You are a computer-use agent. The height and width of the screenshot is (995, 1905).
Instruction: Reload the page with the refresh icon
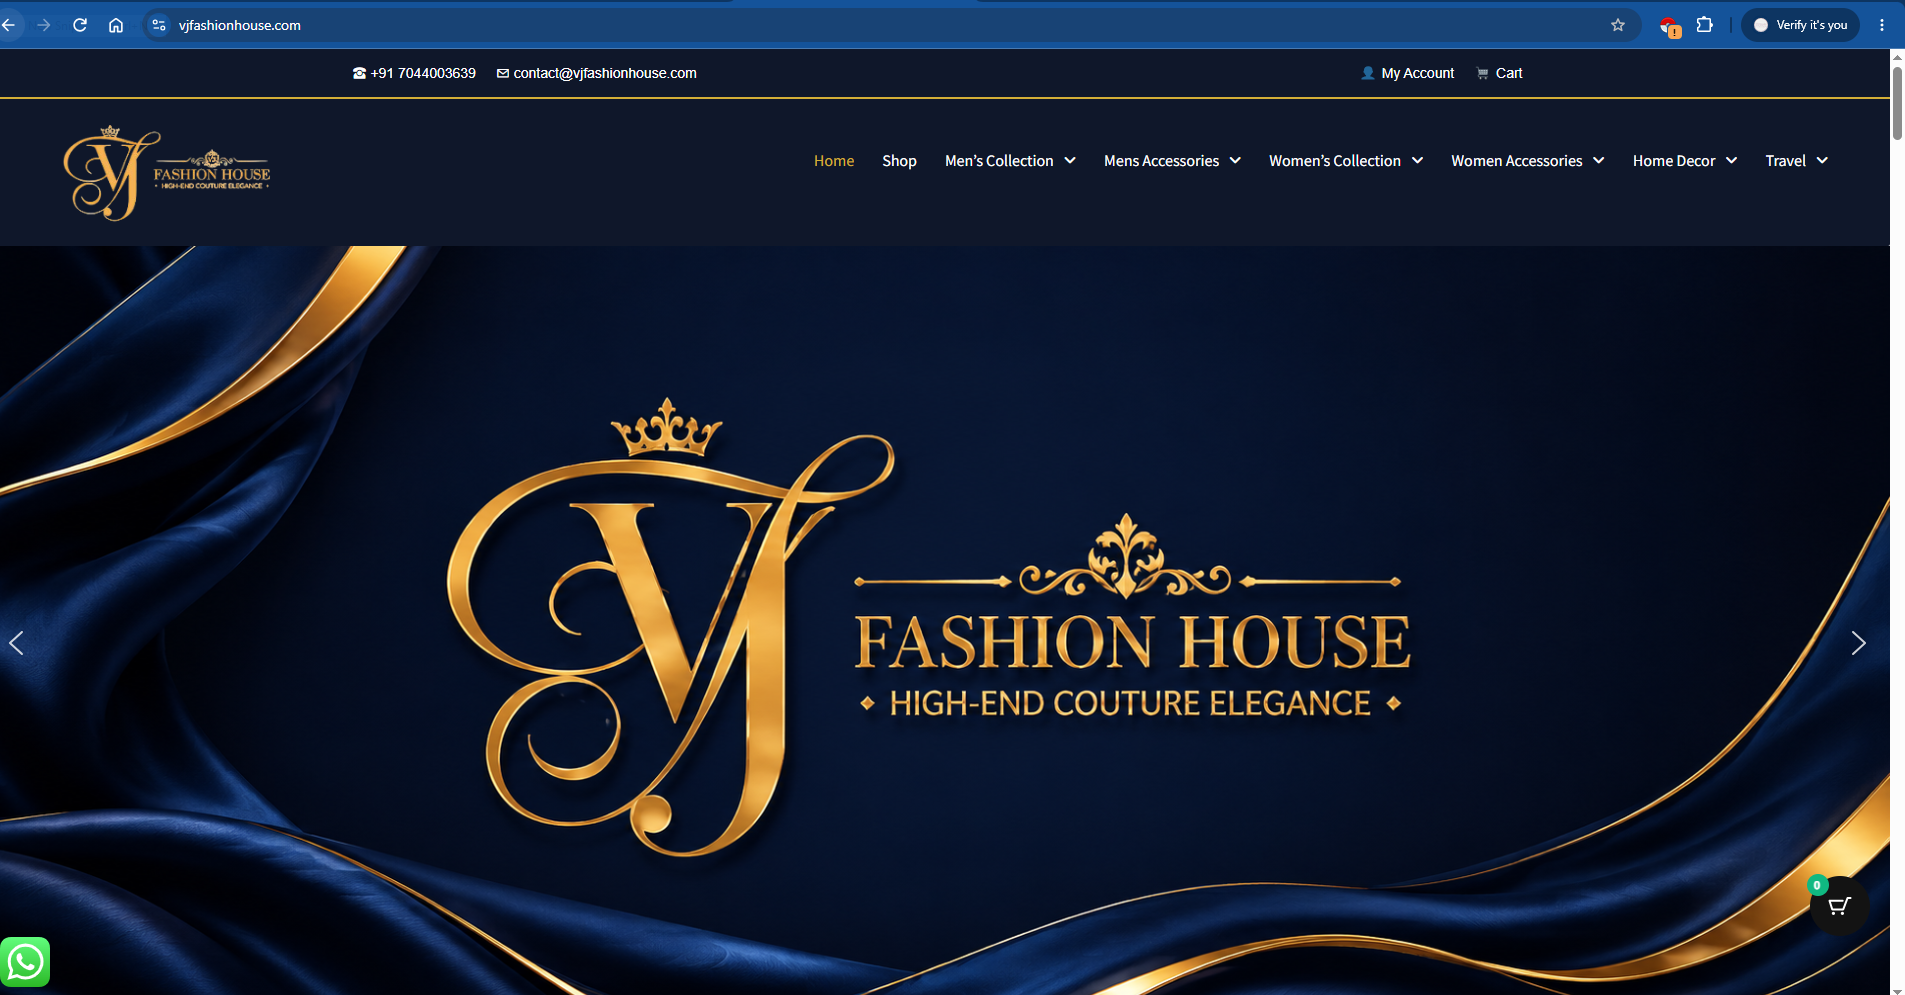click(80, 25)
